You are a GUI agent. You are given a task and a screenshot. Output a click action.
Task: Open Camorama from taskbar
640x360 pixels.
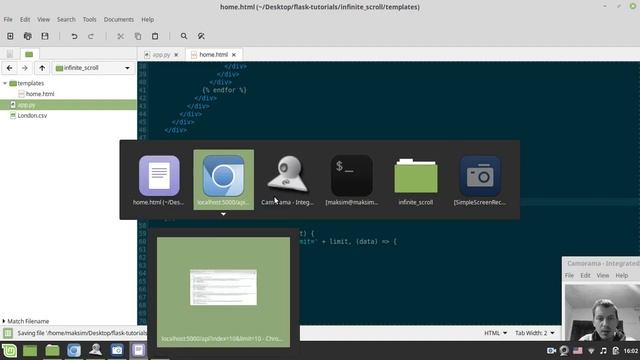pos(96,351)
